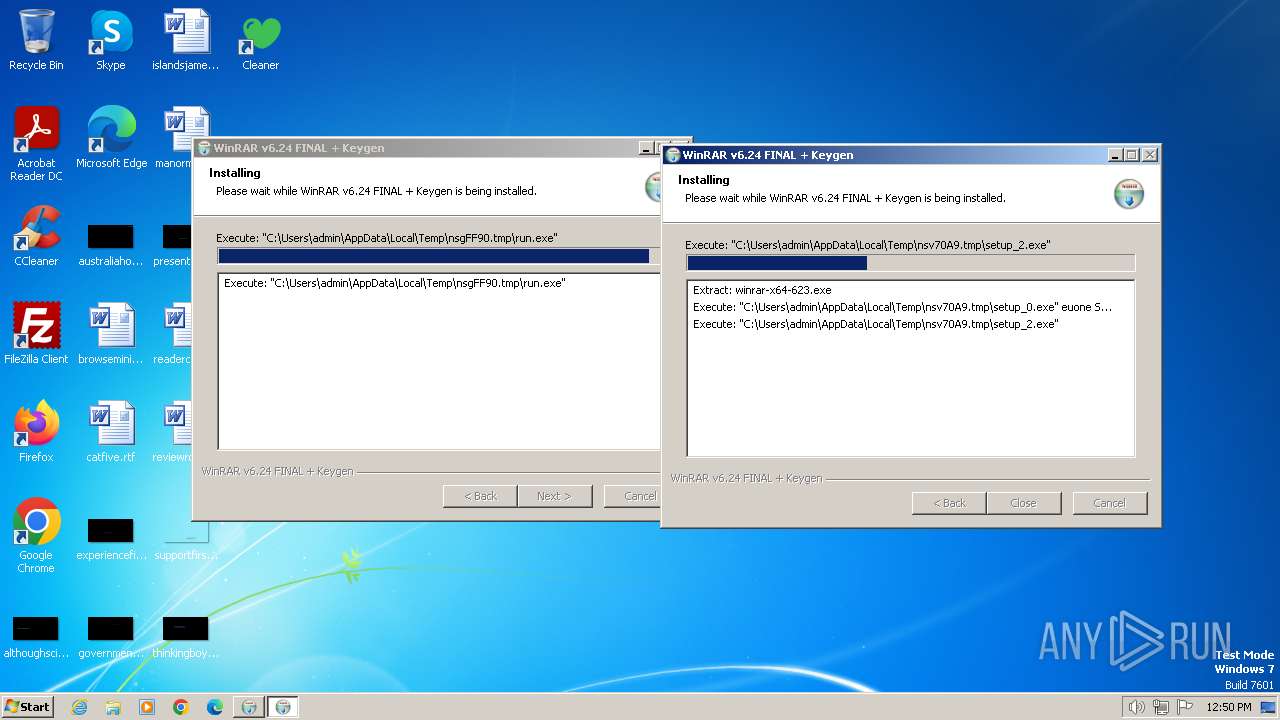Launch Firefox from the desktop
Image resolution: width=1280 pixels, height=720 pixels.
click(x=36, y=433)
